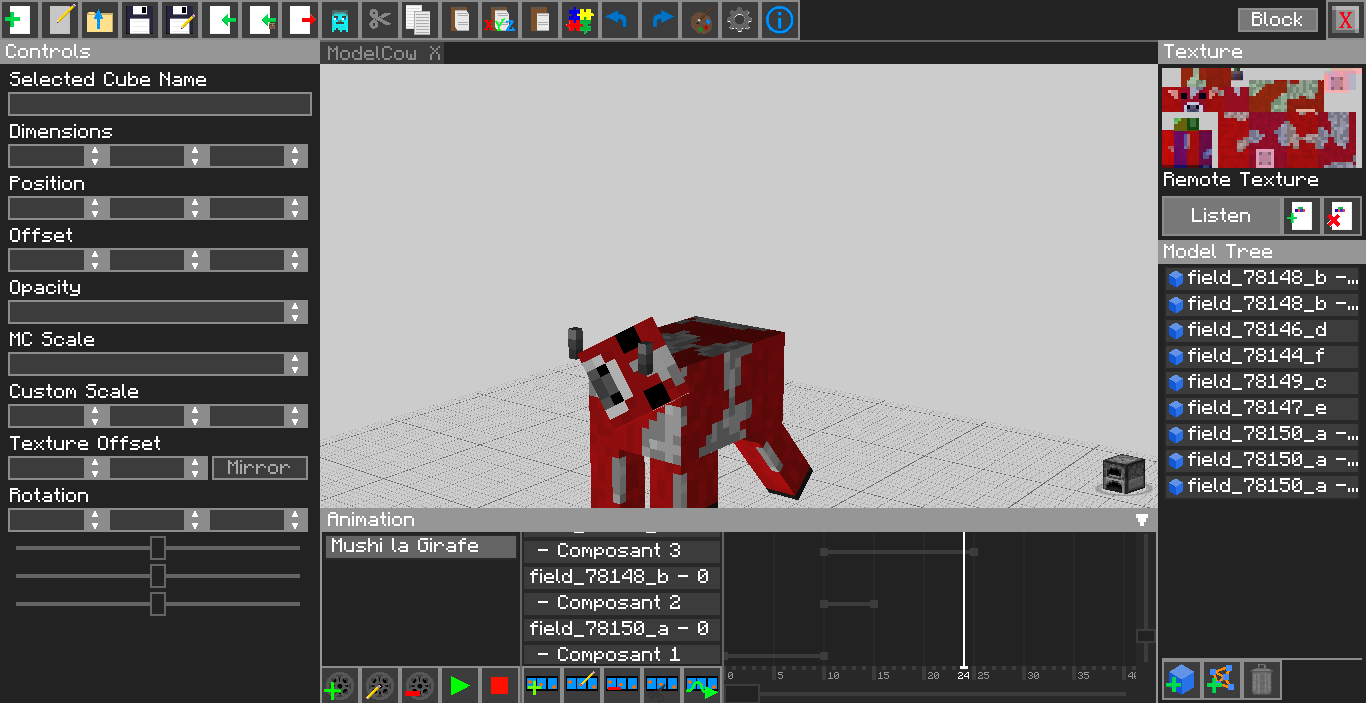Viewport: 1366px width, 703px height.
Task: Open the Ghost Model icon
Action: coord(339,20)
